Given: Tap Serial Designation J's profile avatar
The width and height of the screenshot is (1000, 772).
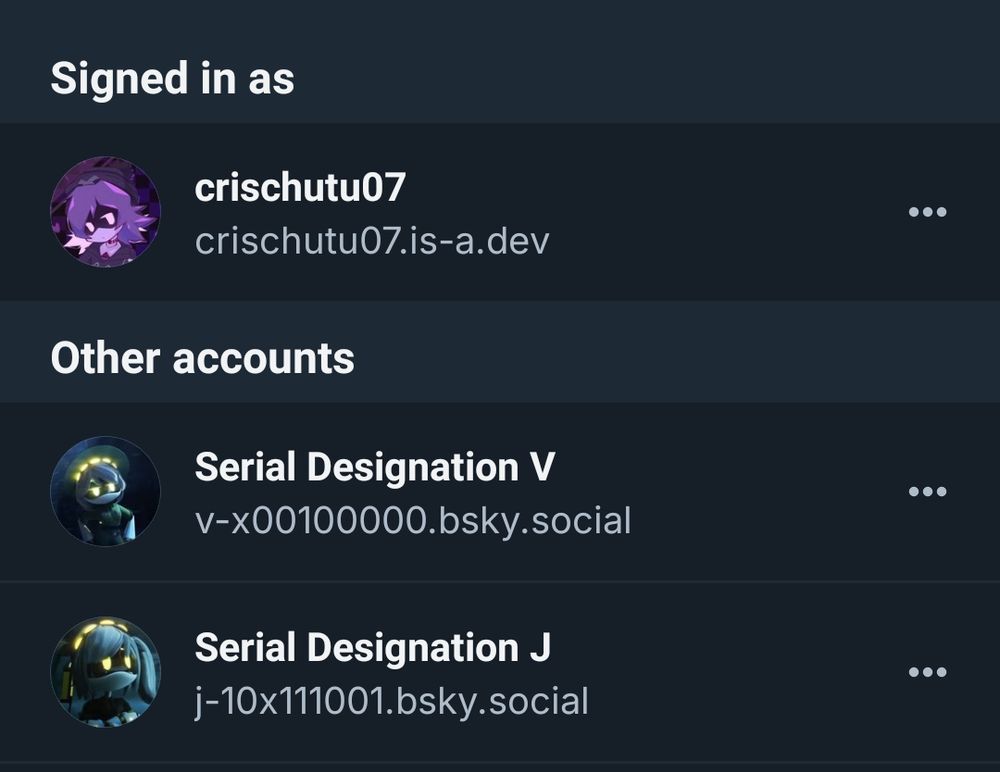Looking at the screenshot, I should [x=105, y=671].
